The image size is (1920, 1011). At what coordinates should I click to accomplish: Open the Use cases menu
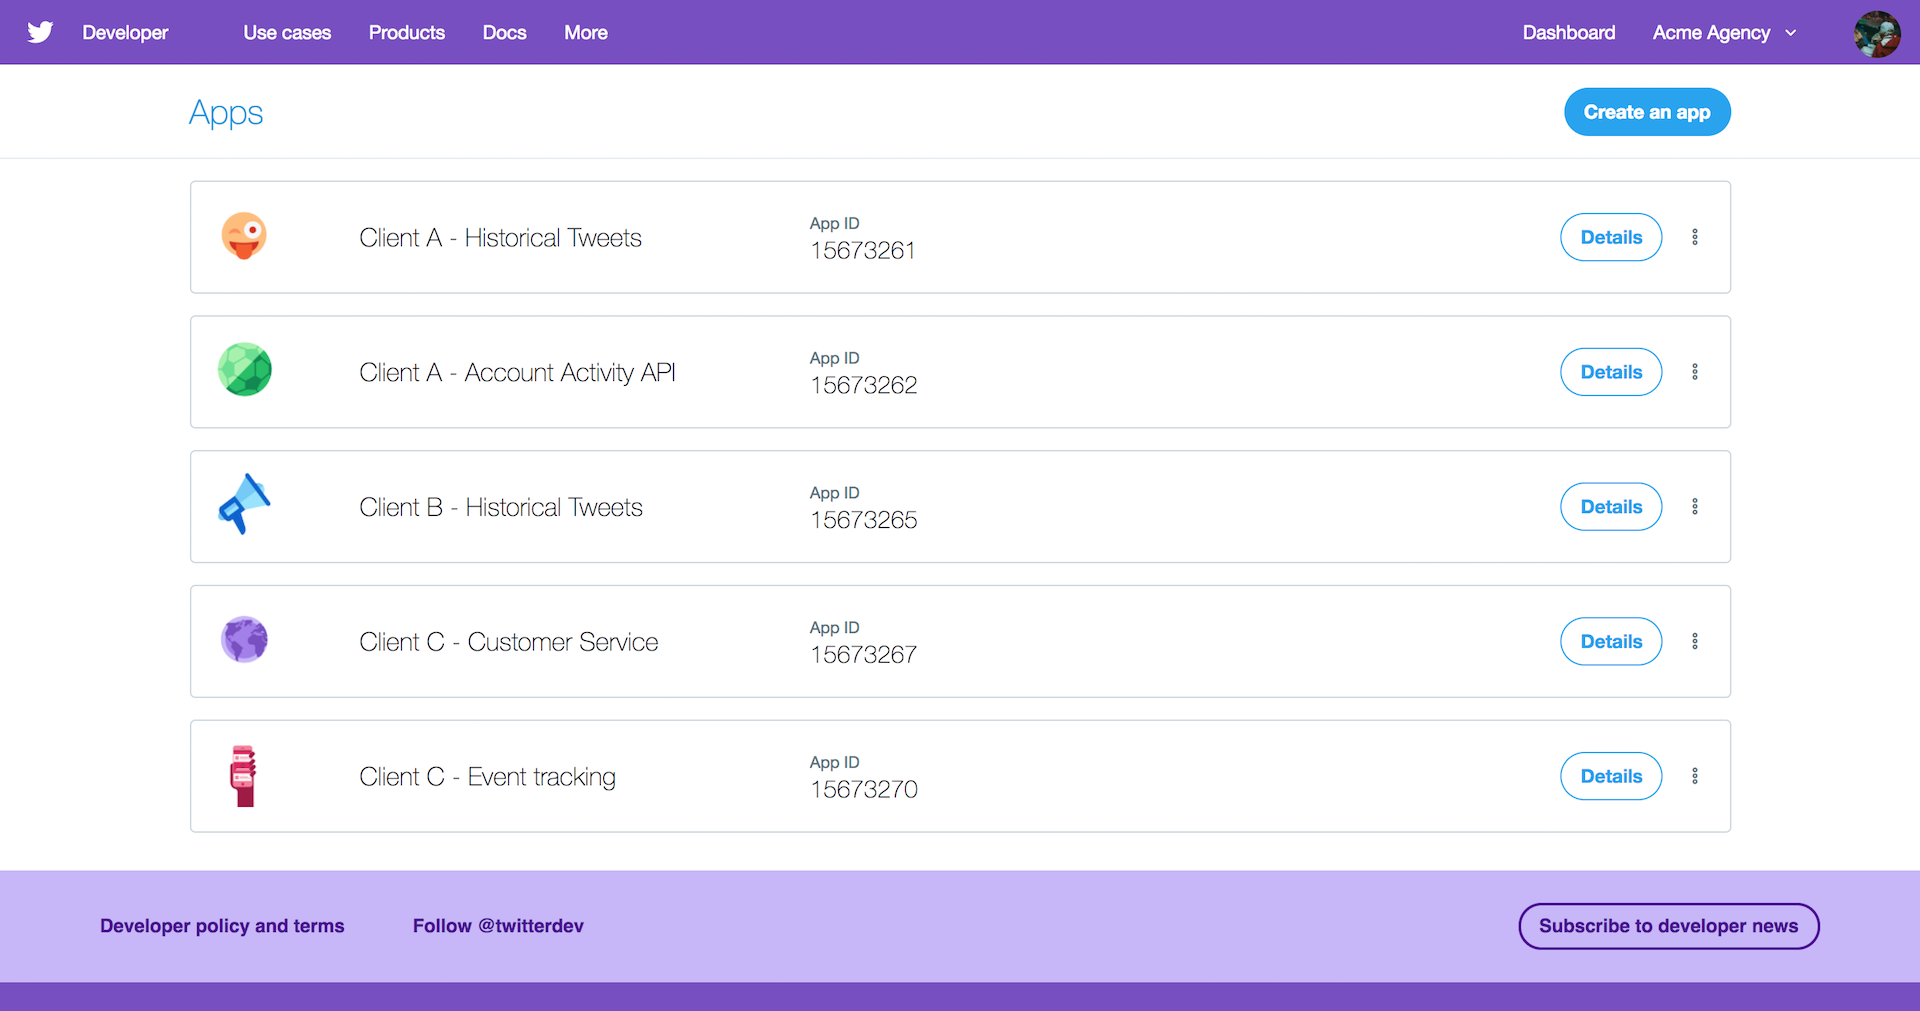point(287,33)
